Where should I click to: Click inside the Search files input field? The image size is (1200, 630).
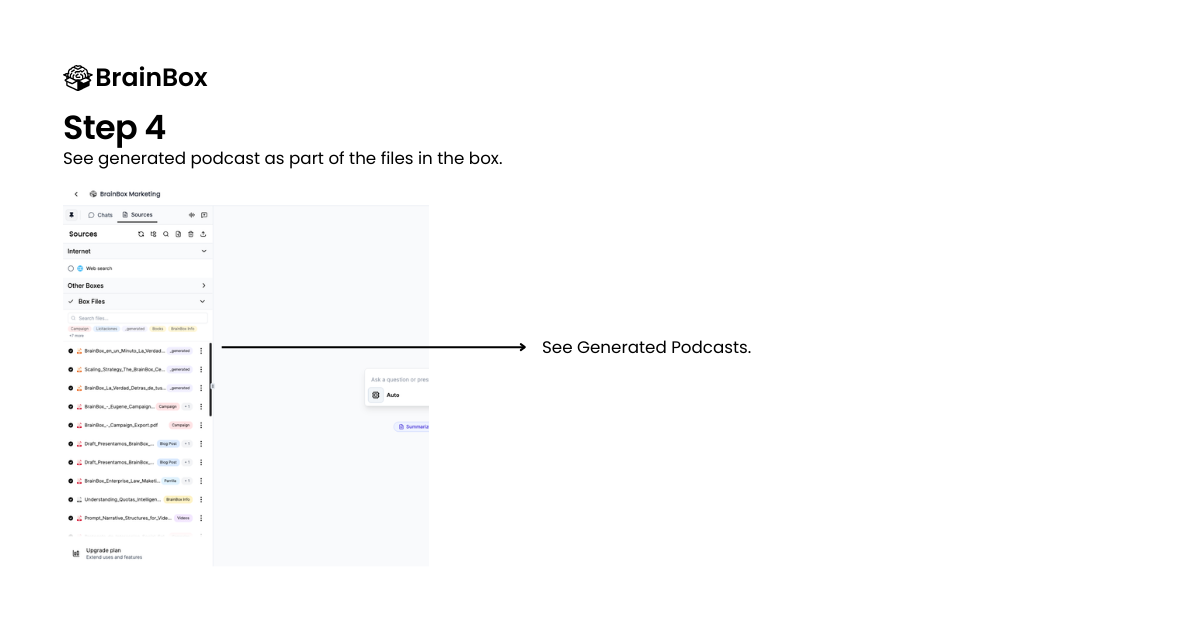pyautogui.click(x=138, y=316)
